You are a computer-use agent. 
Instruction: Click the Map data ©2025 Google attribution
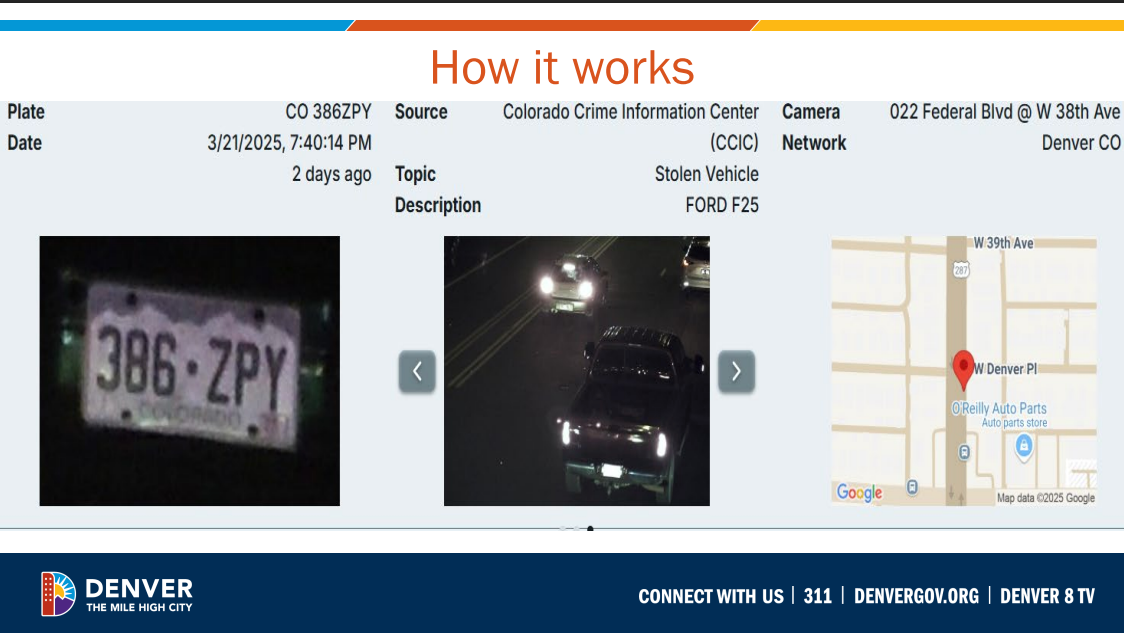point(1045,497)
